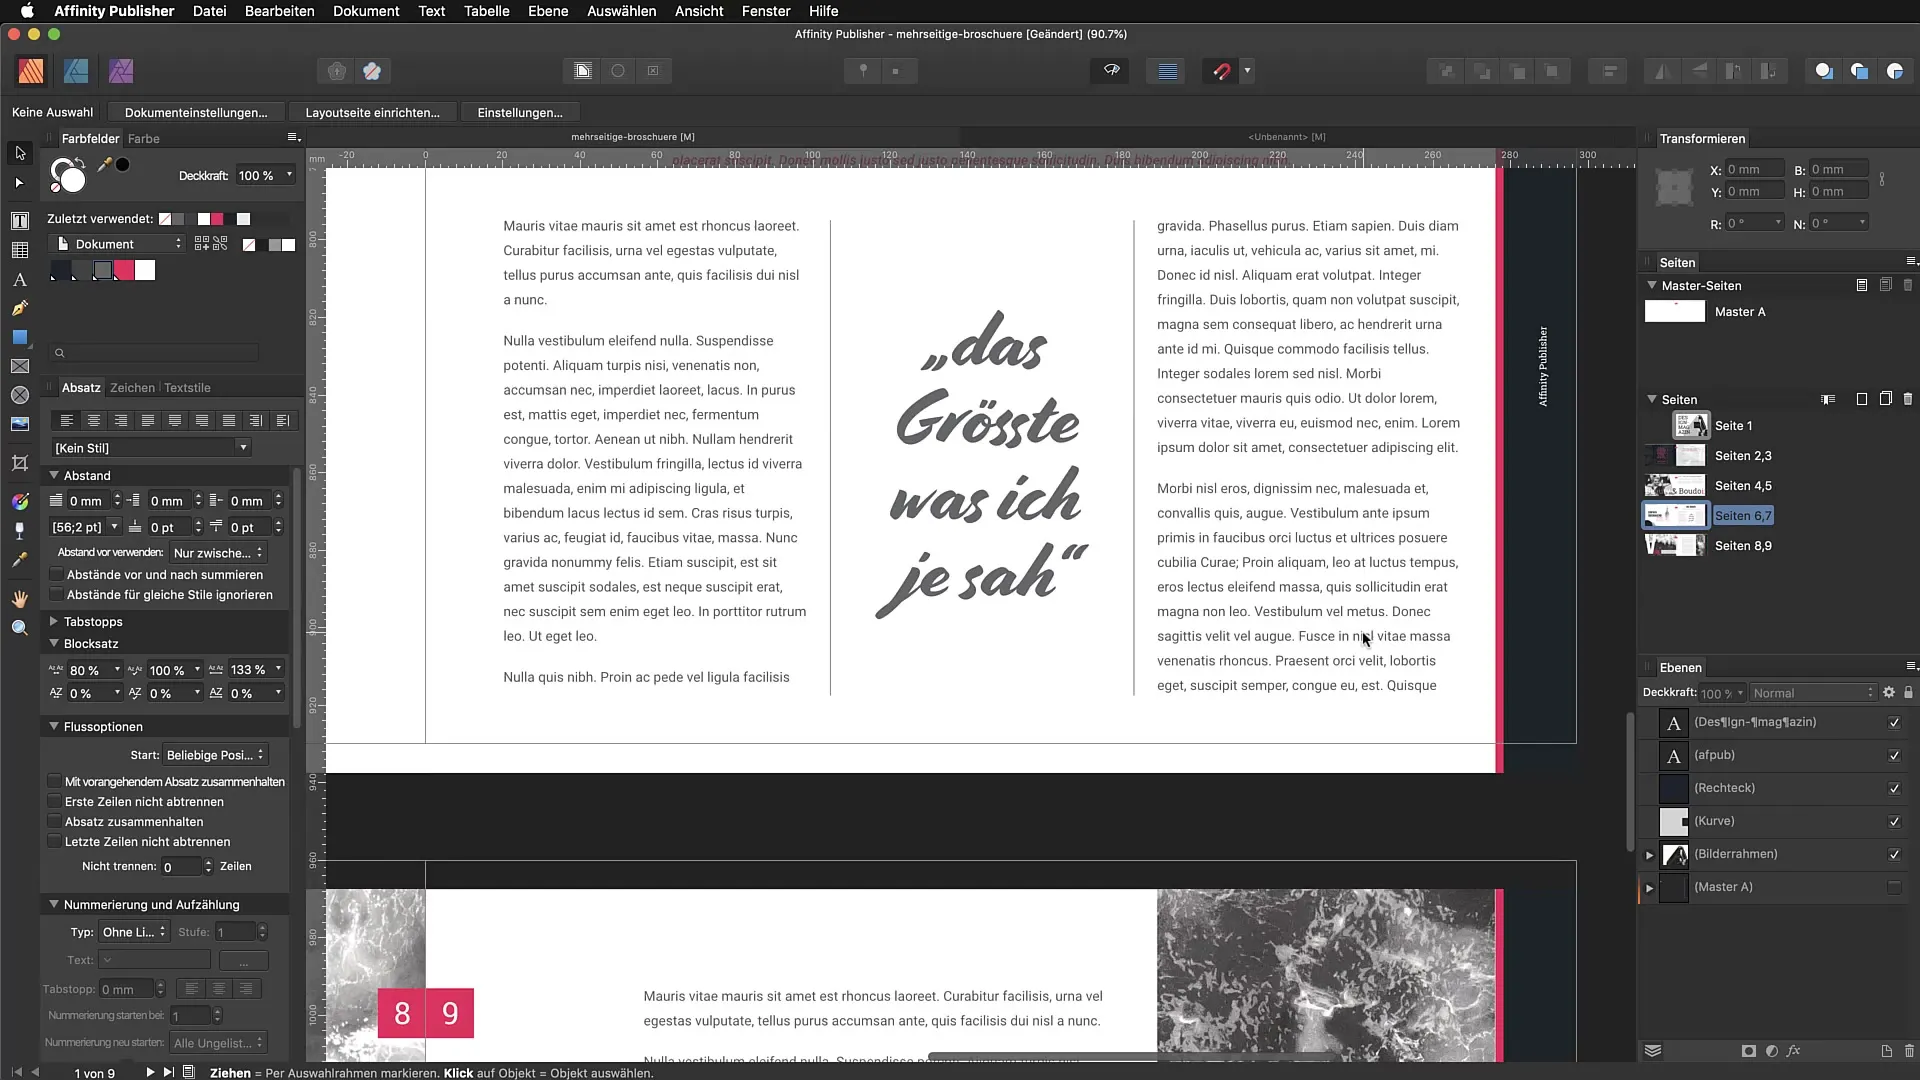Select the View hand tool
This screenshot has width=1920, height=1080.
tap(20, 599)
